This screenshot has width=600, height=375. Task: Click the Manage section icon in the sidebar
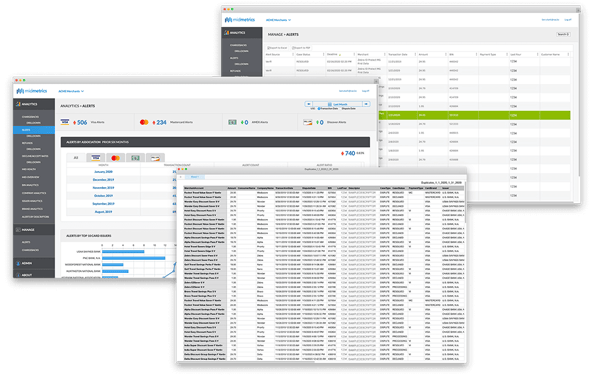18,230
